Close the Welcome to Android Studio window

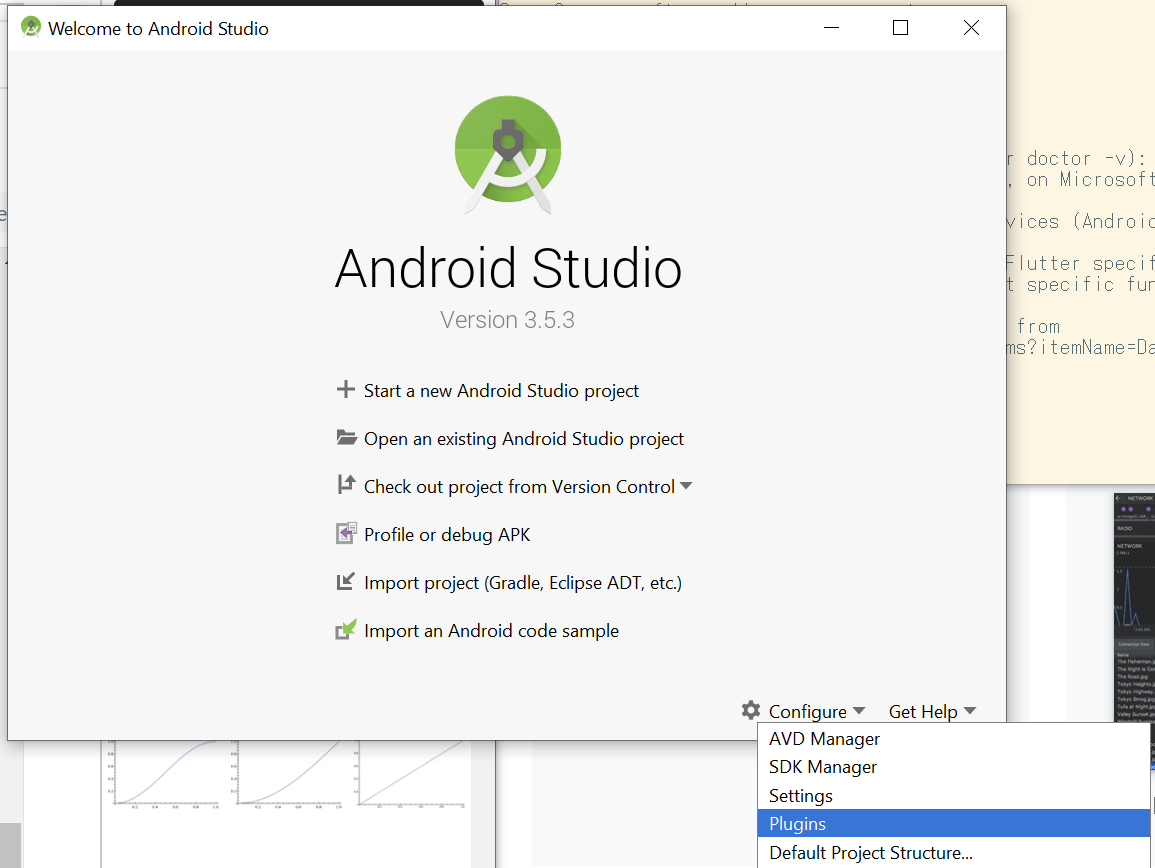click(972, 28)
